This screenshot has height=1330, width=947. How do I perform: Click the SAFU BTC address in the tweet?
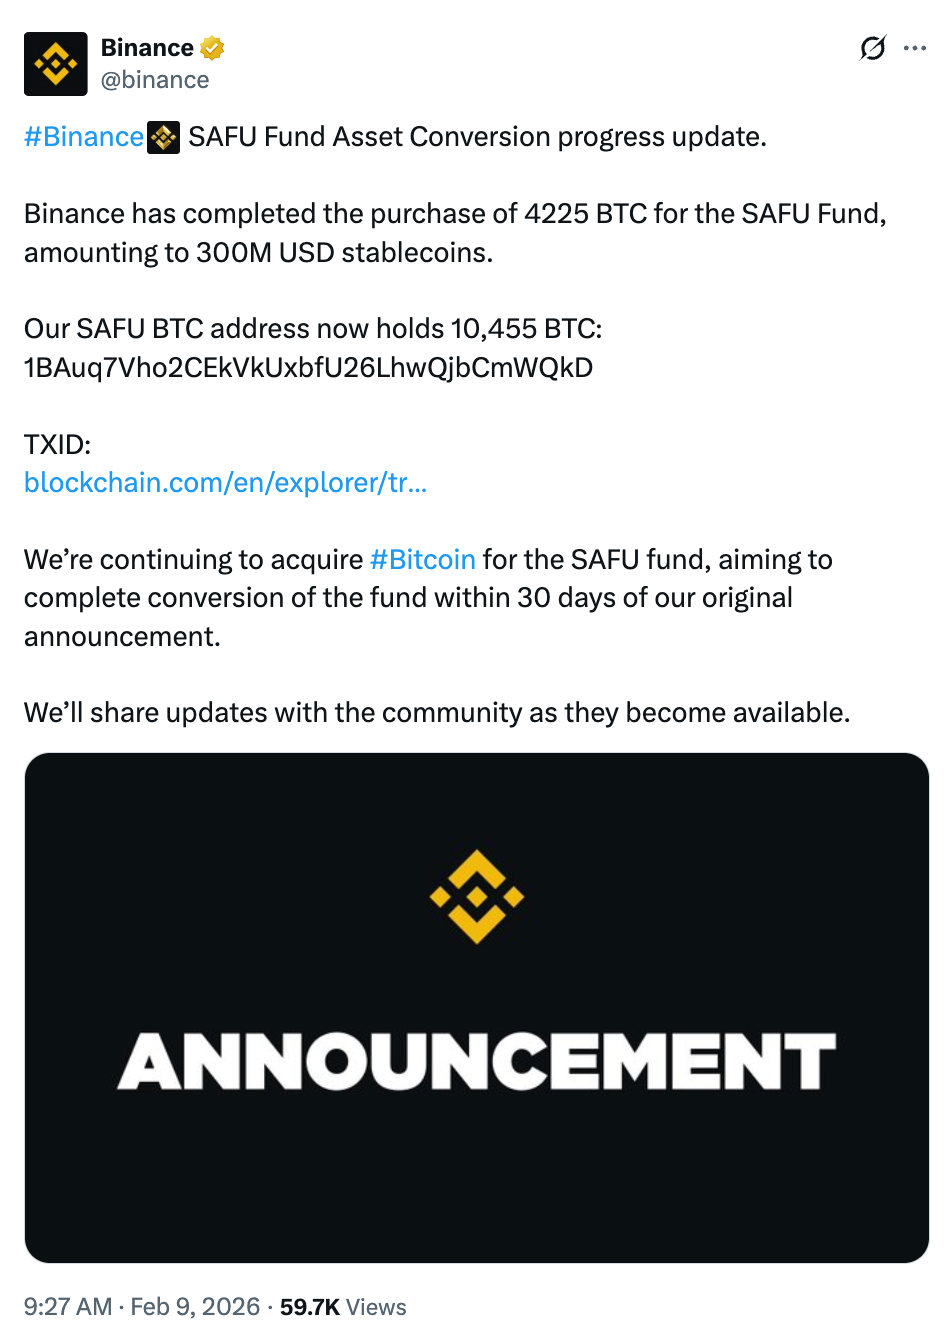point(308,367)
